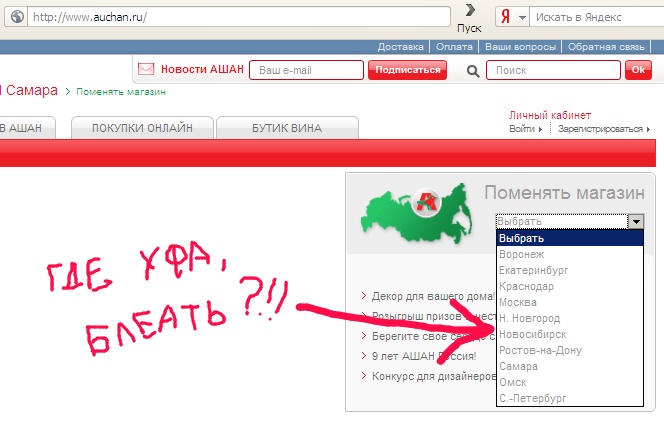
Task: Focus the Искать в Яндекс search box
Action: click(596, 17)
